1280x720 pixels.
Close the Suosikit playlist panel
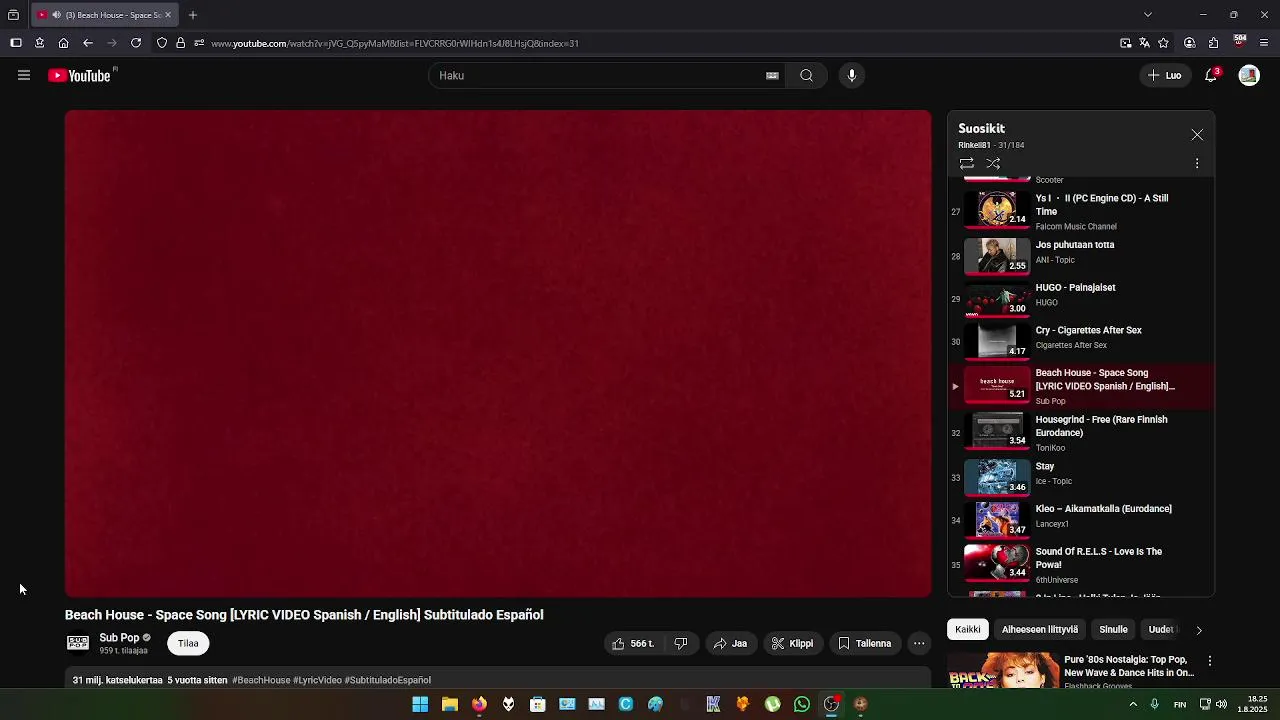(x=1197, y=135)
